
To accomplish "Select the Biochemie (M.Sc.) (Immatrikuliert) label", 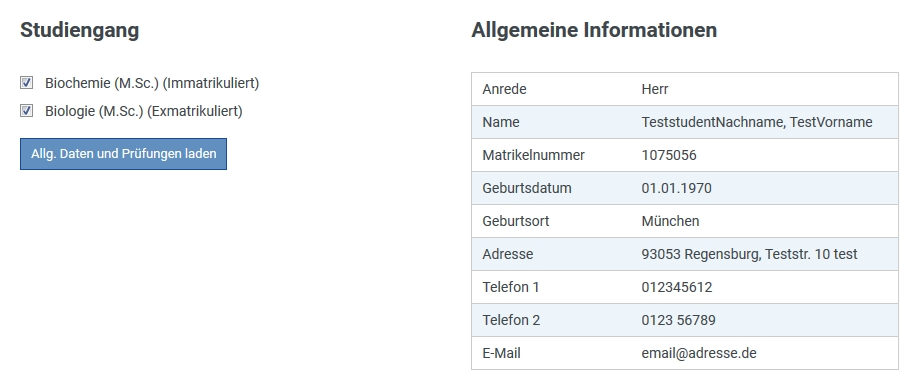I will coord(152,83).
